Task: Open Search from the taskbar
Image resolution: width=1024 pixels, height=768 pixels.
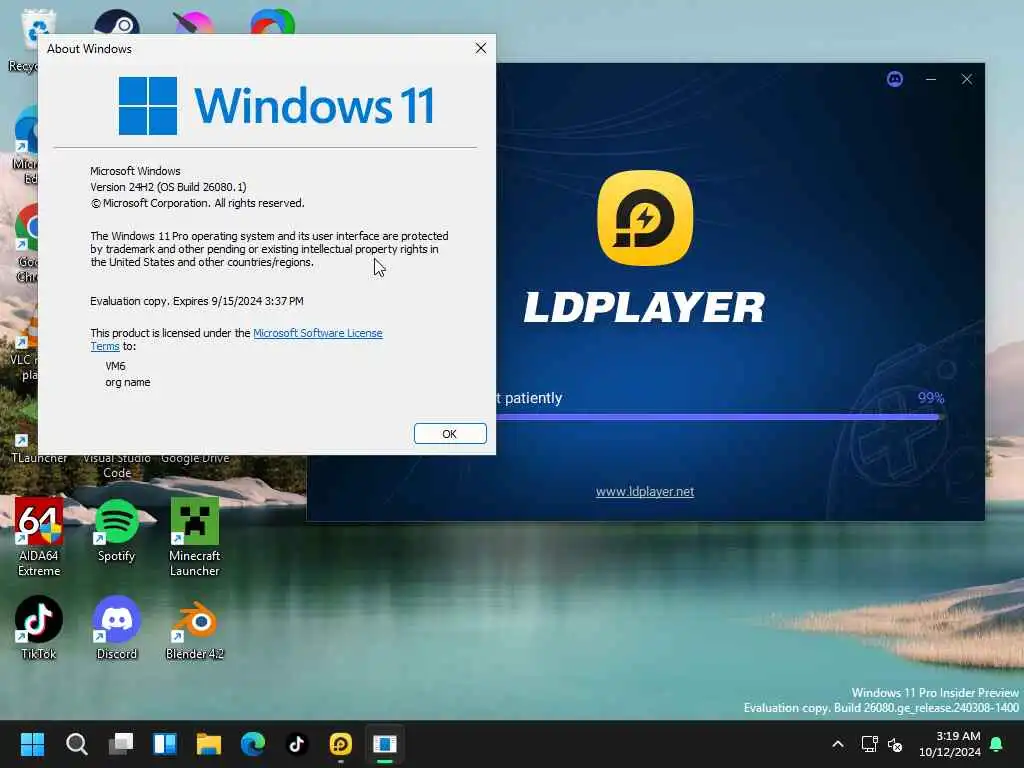Action: [76, 744]
